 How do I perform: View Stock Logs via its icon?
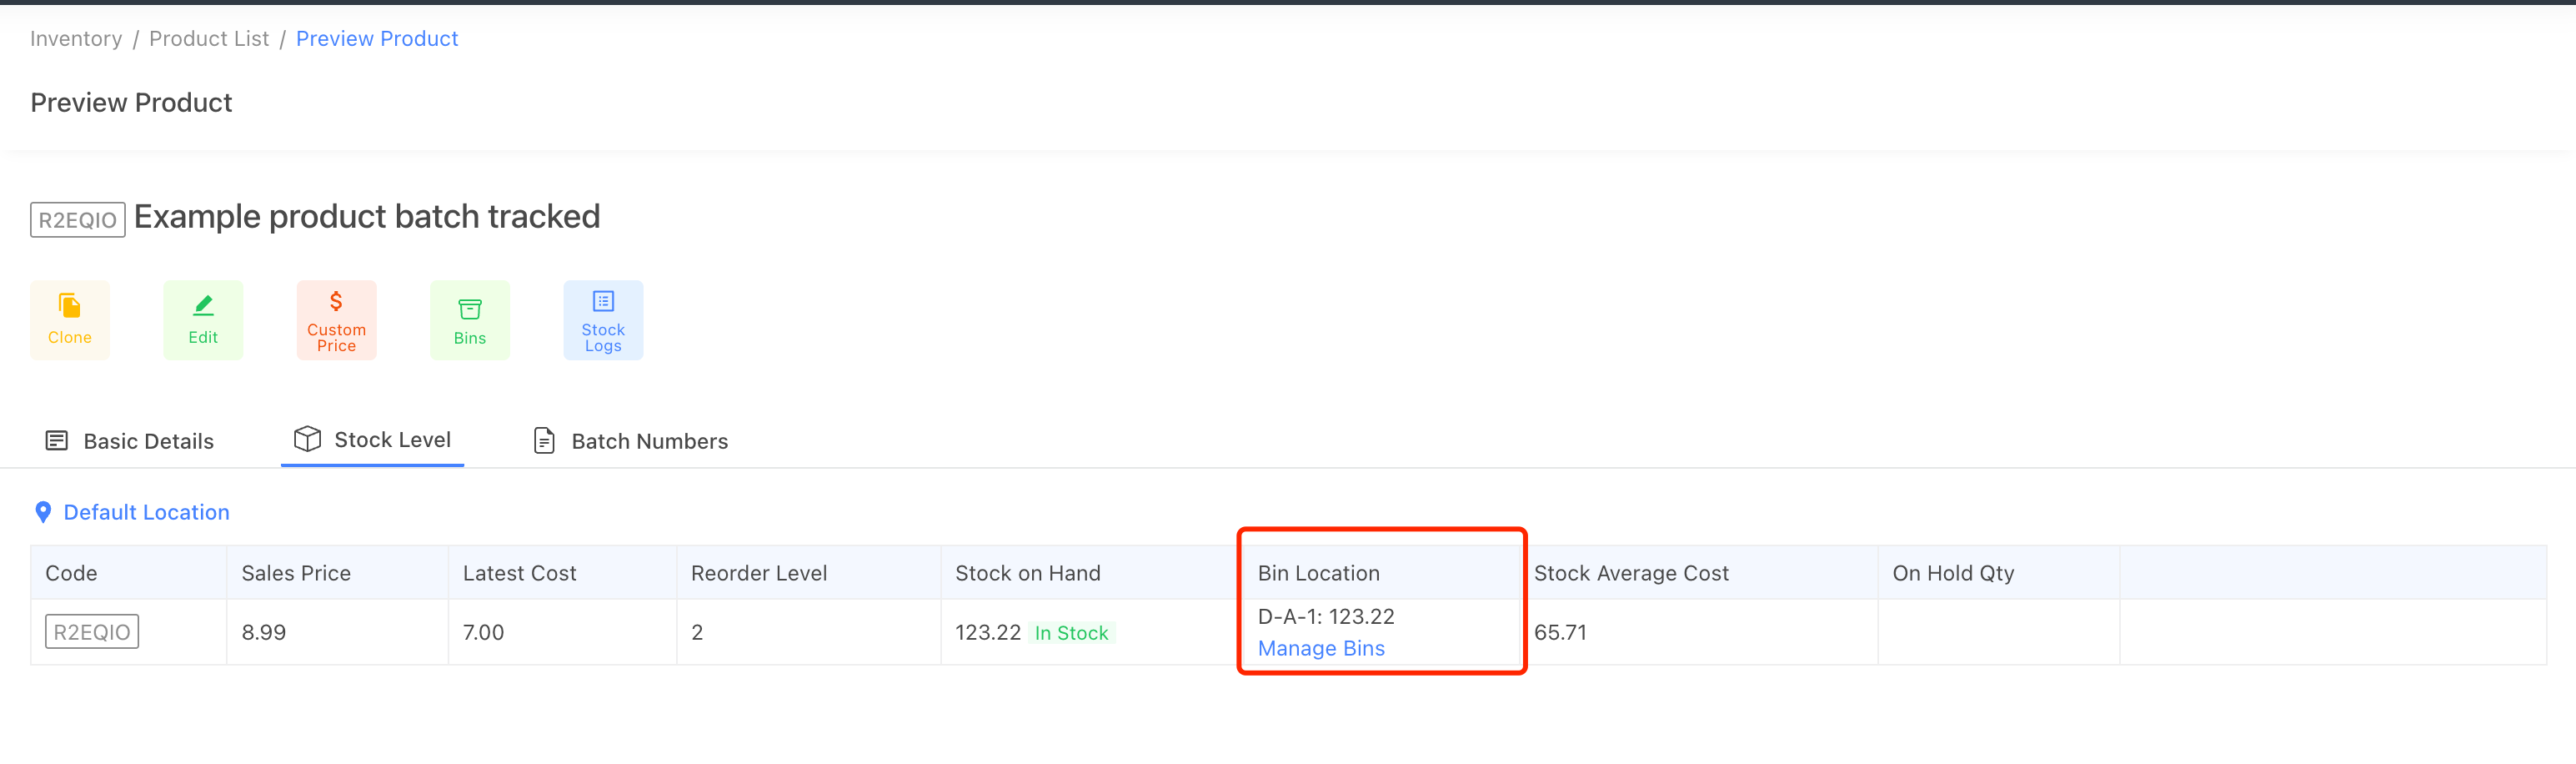[x=603, y=300]
